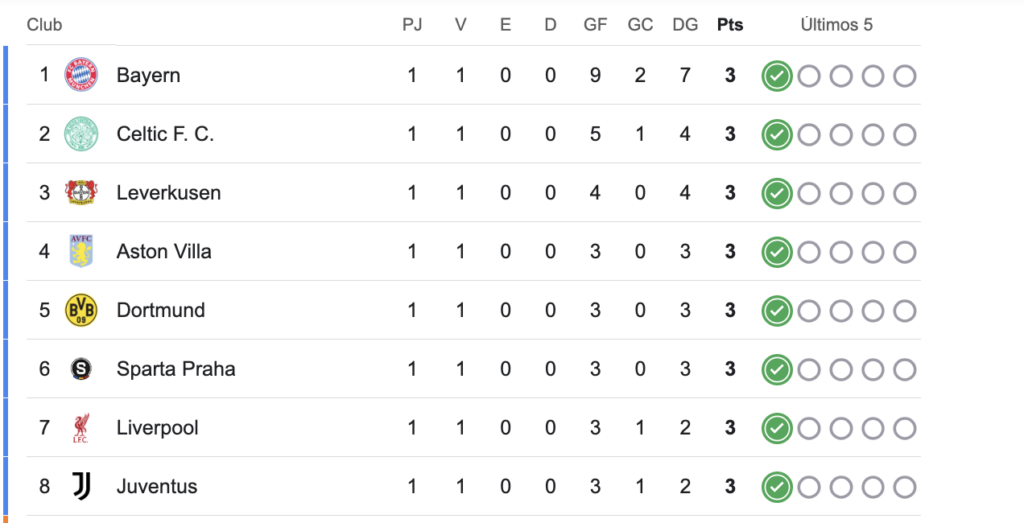The image size is (1024, 523).
Task: Click the Leverkusen club logo
Action: [81, 193]
